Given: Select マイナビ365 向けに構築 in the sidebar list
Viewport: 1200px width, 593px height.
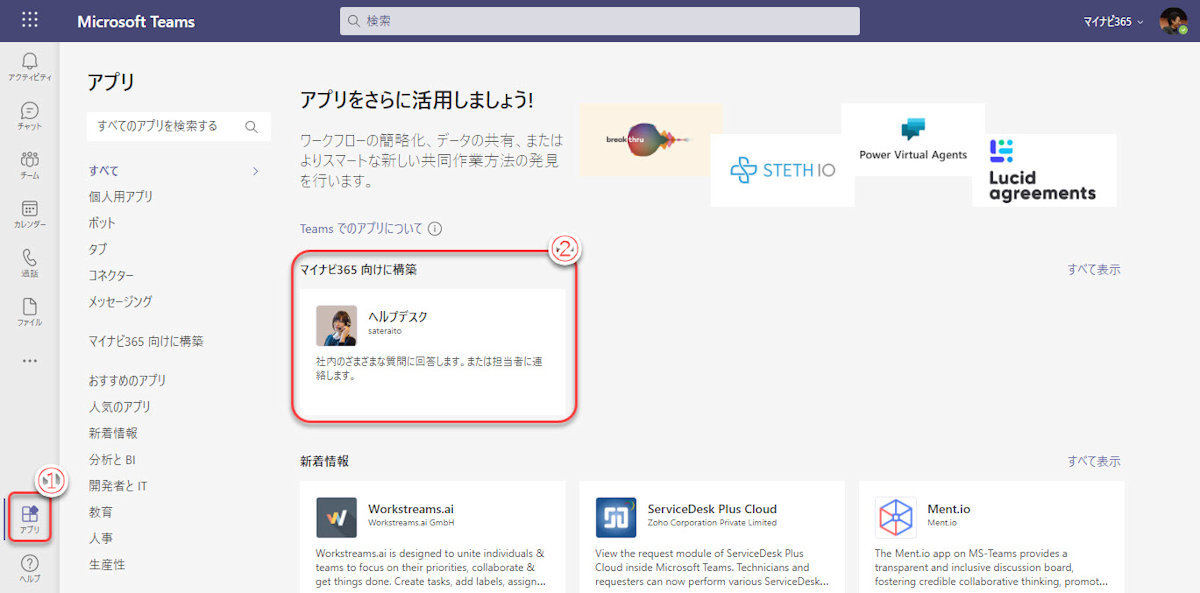Looking at the screenshot, I should pyautogui.click(x=146, y=341).
